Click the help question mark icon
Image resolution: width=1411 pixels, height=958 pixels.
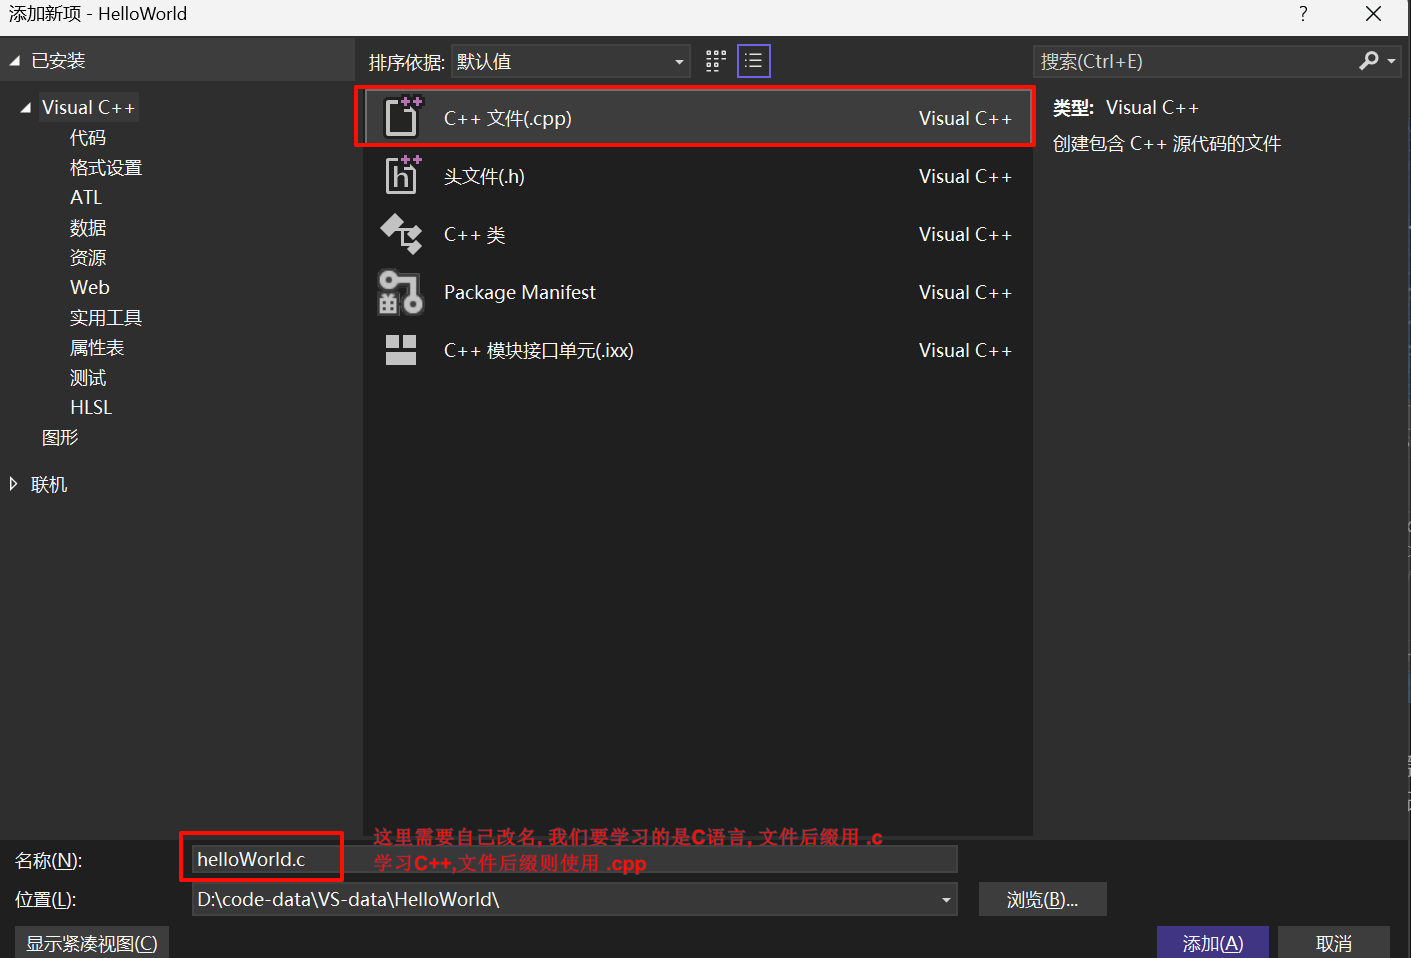[1303, 14]
